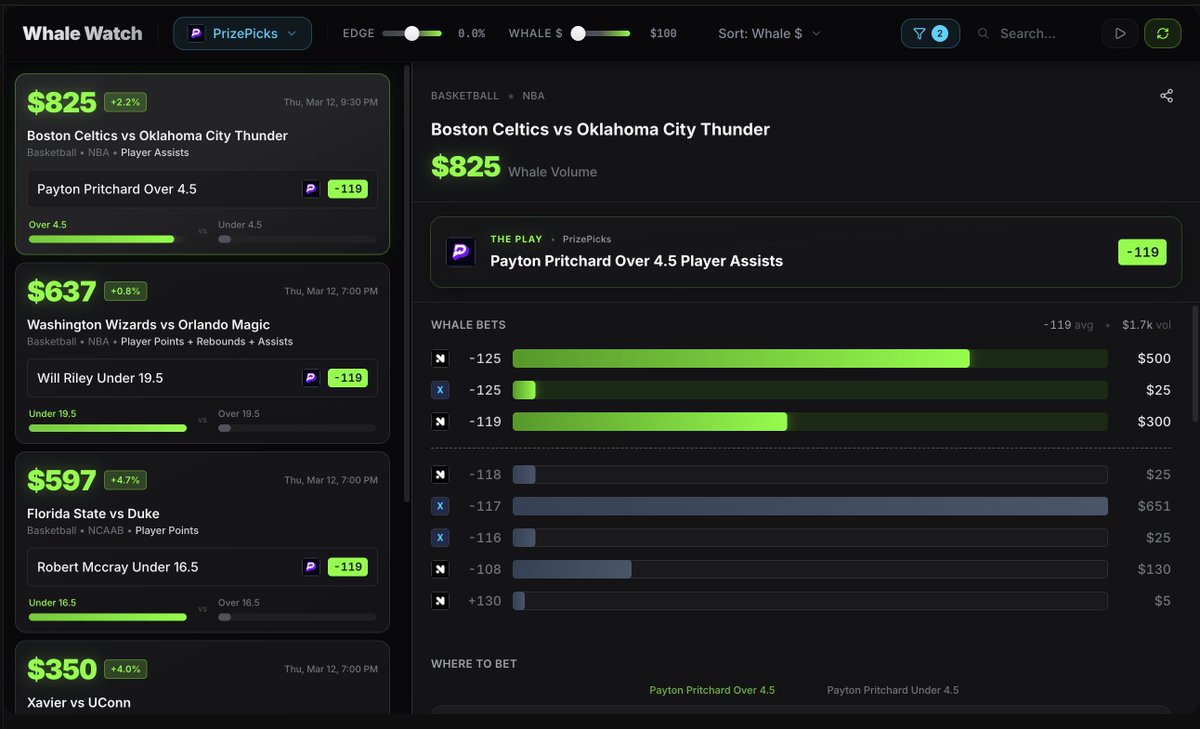Click sportsbook icon on the $651 row

(440, 506)
